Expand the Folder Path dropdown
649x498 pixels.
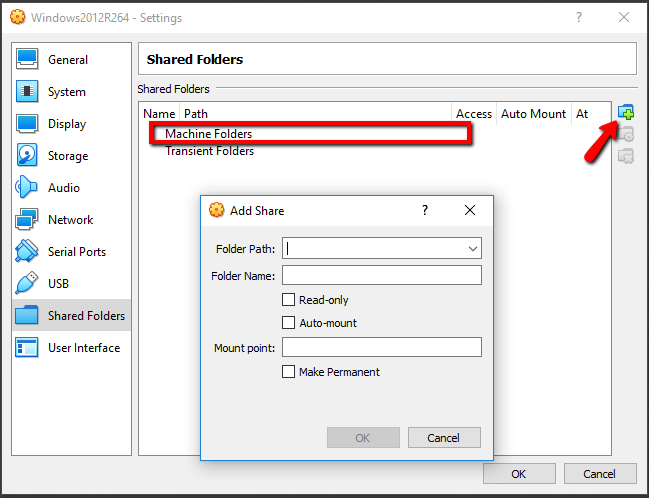473,248
